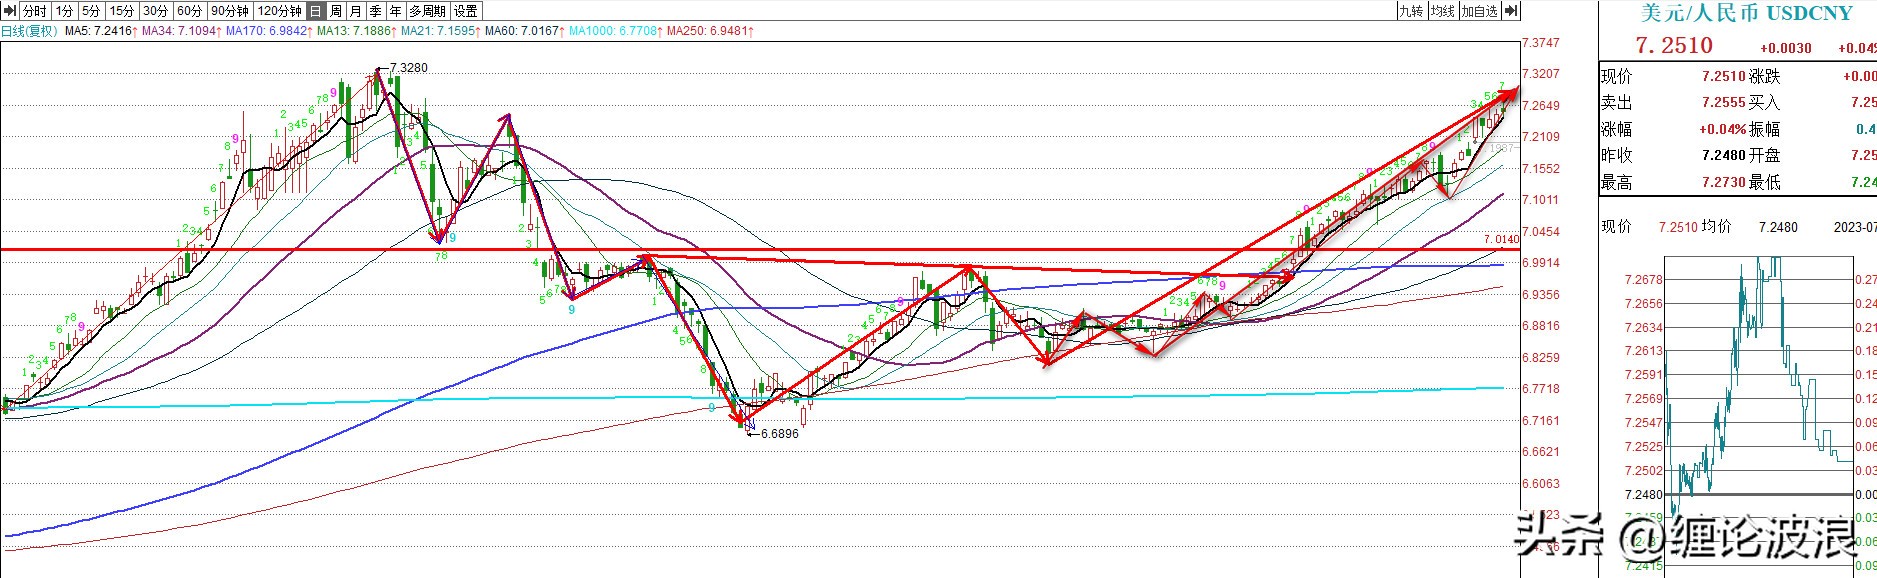Screen dimensions: 1877x578
Task: Toggle the right panel with the arrow icon beside 加自选
Action: 1511,11
